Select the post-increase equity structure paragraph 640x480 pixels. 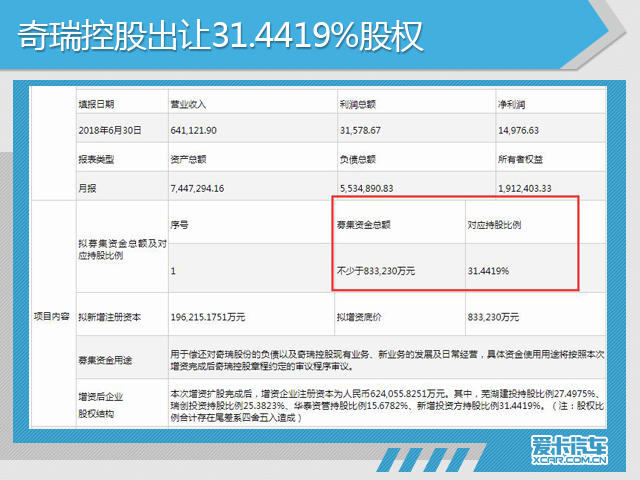(387, 406)
